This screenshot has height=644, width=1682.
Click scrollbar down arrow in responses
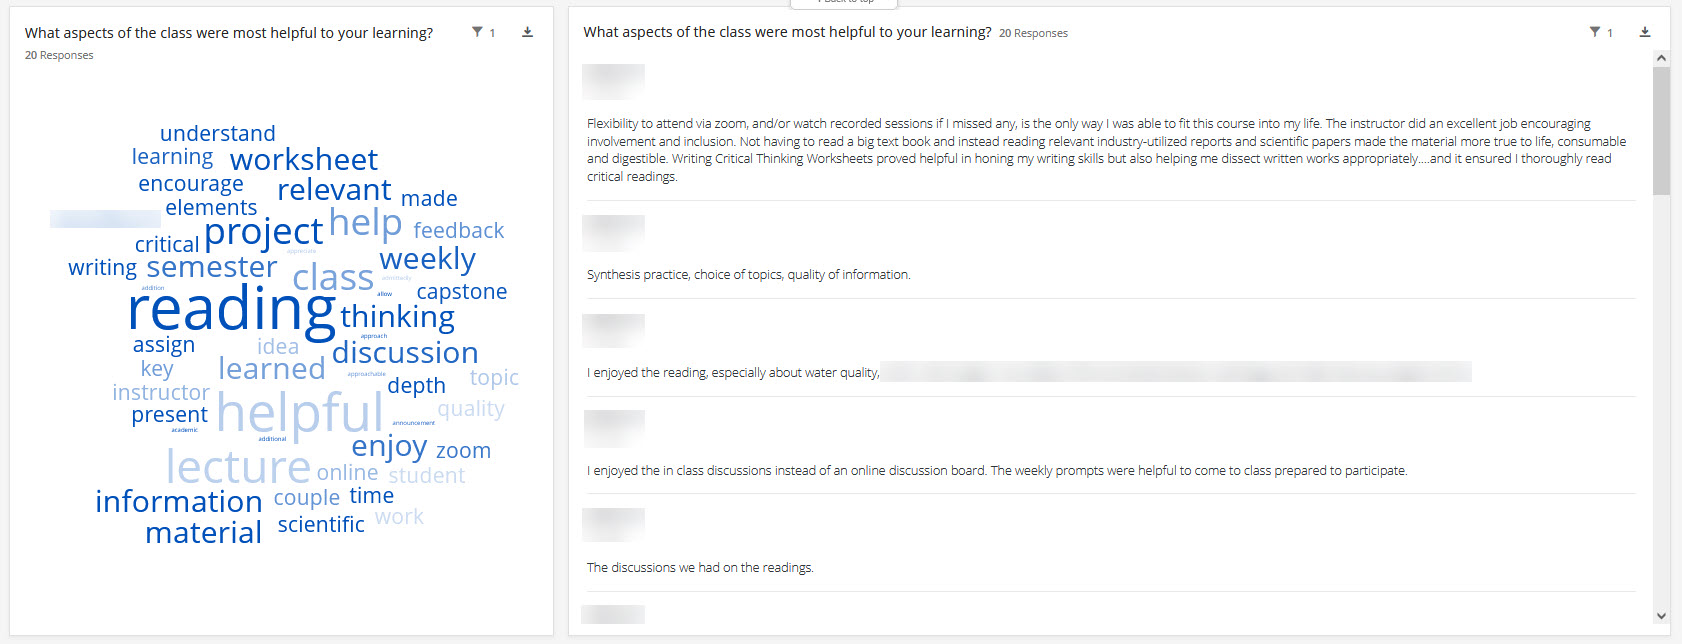coord(1661,616)
